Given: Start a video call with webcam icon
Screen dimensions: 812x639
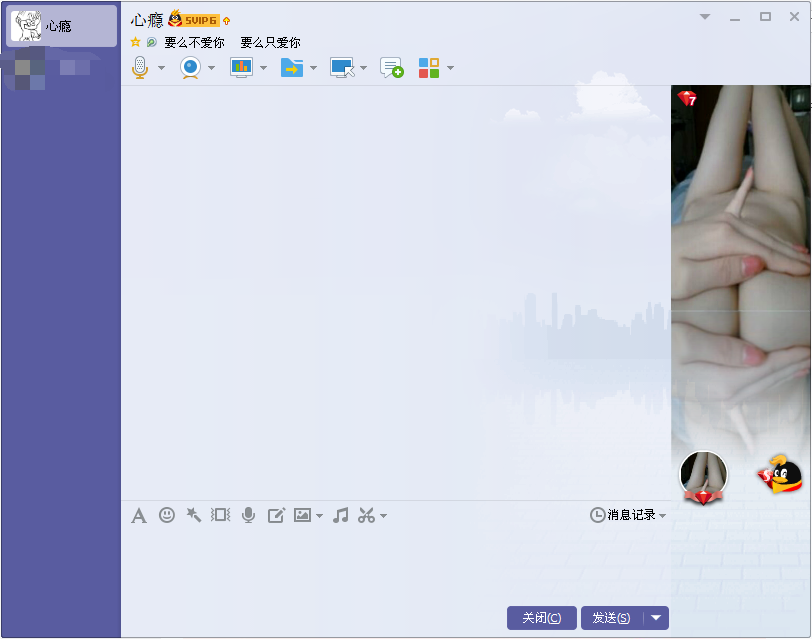Looking at the screenshot, I should click(191, 68).
